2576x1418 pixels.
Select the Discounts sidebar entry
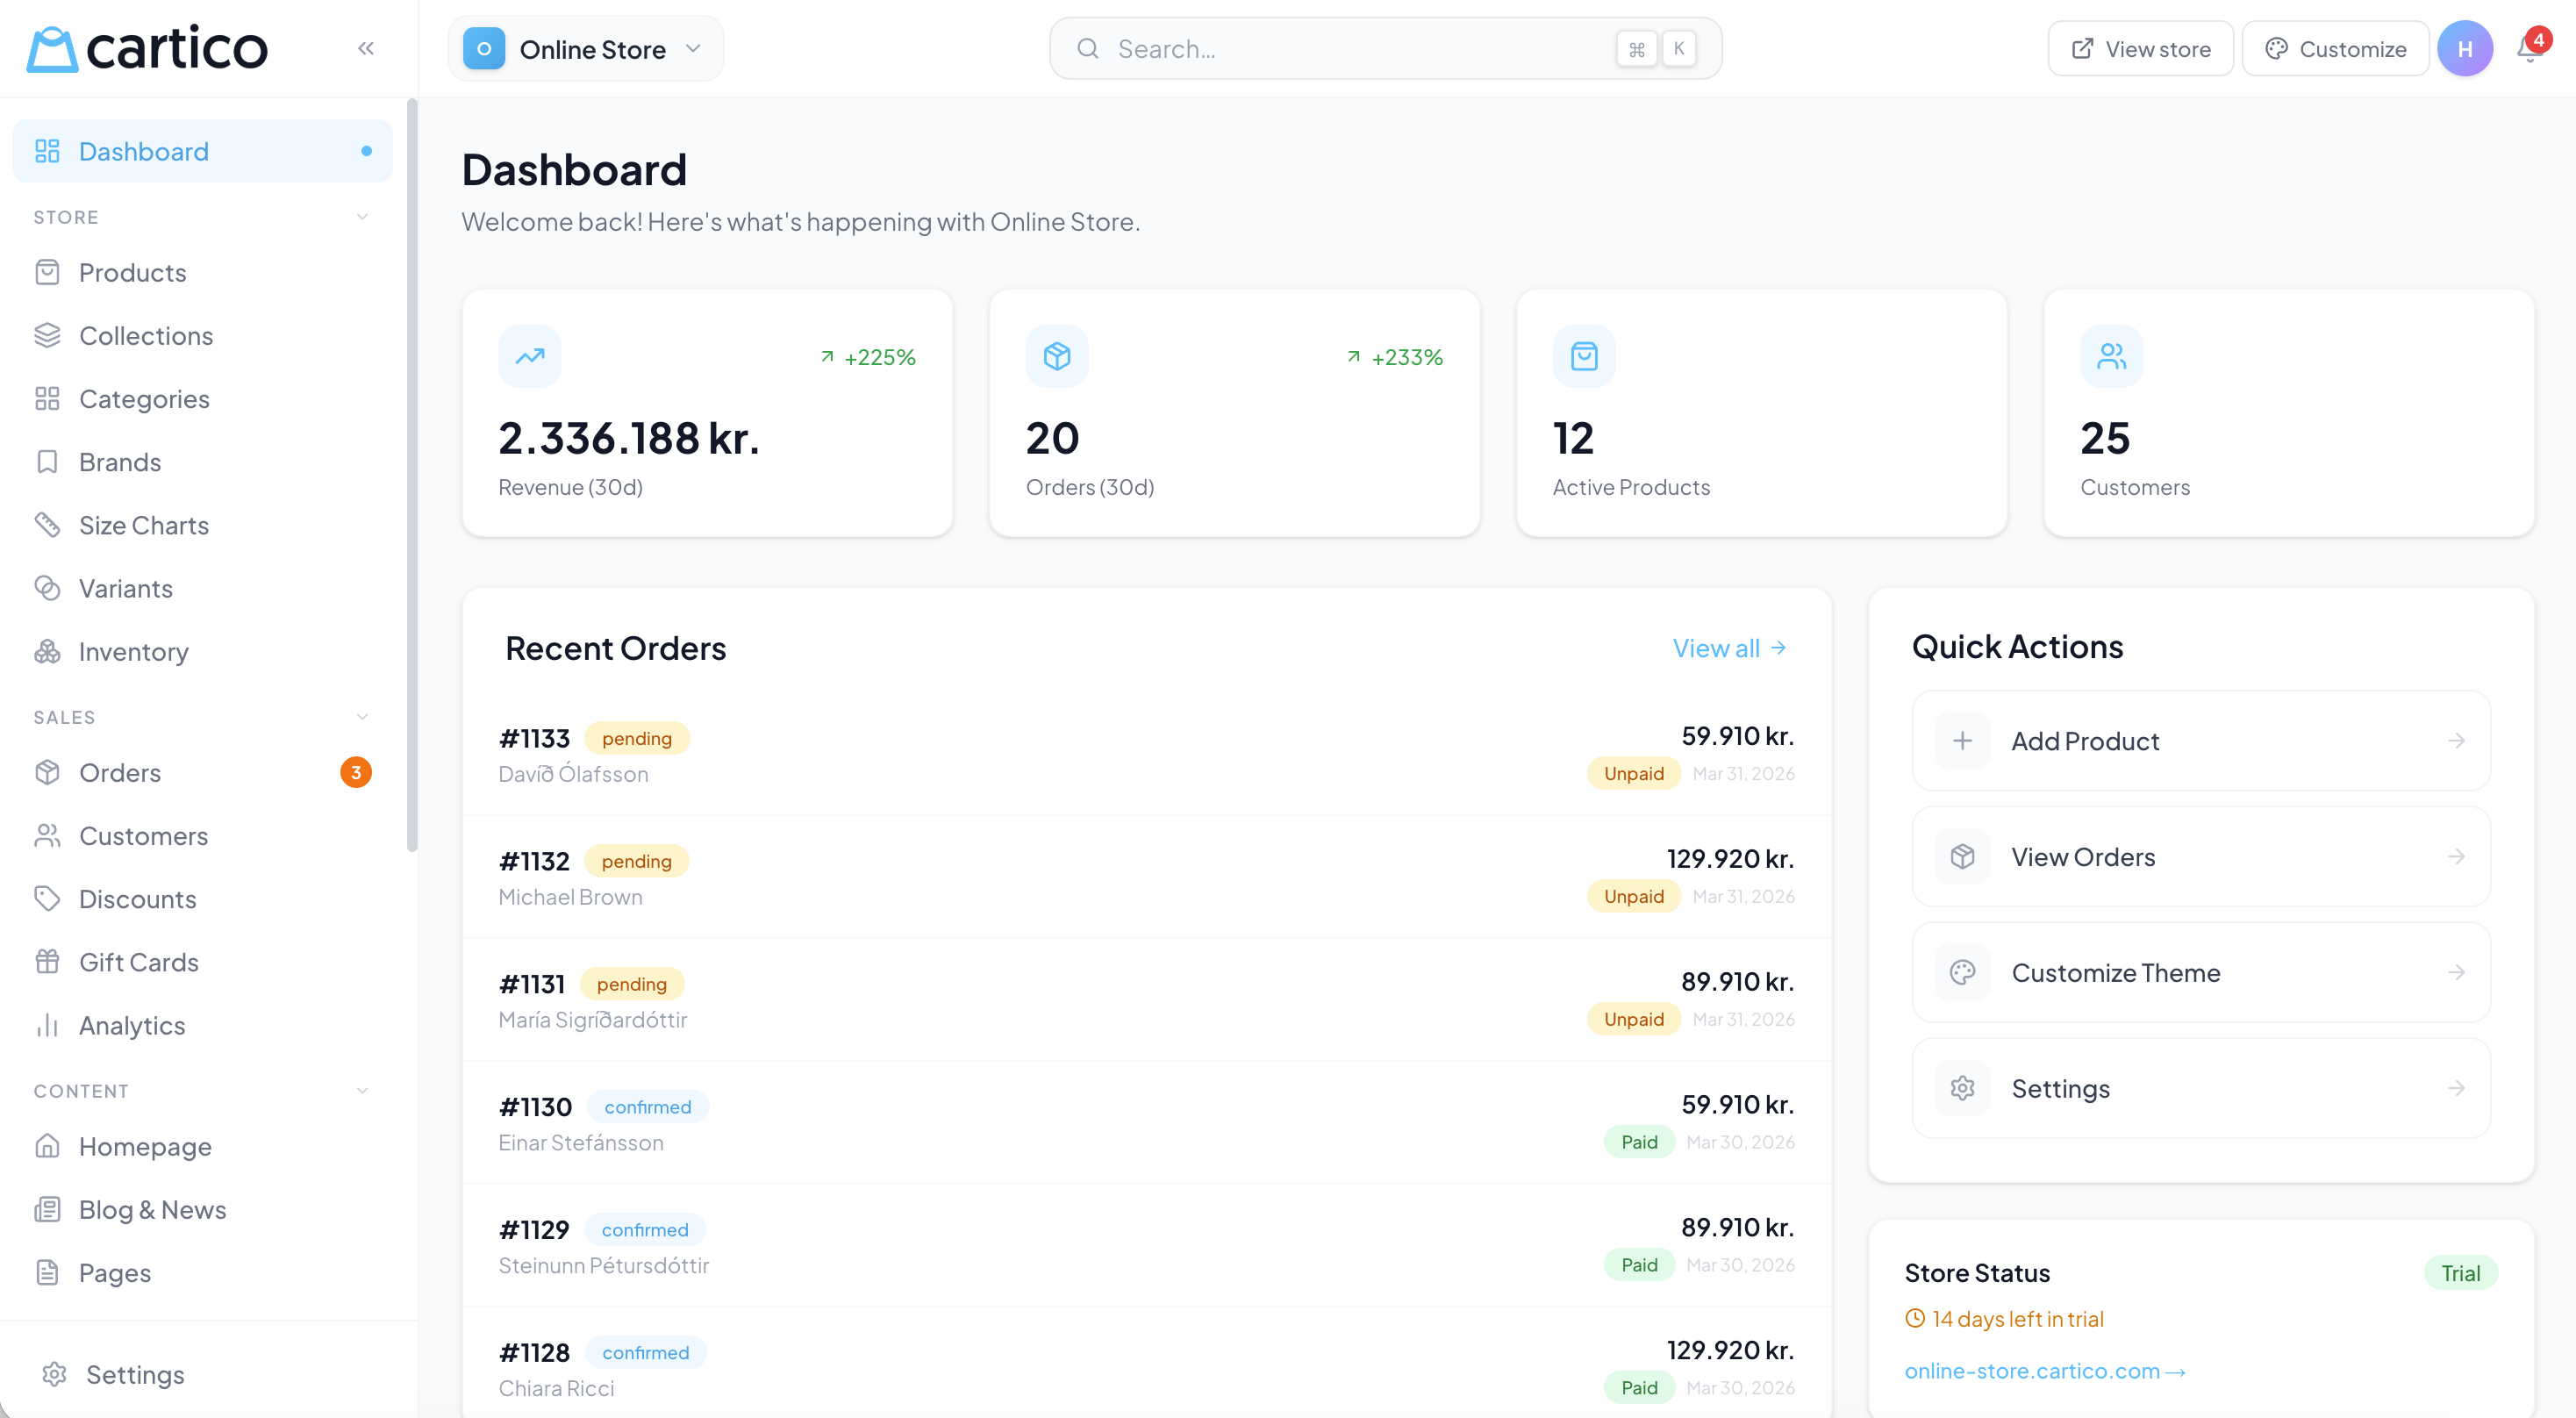(138, 898)
